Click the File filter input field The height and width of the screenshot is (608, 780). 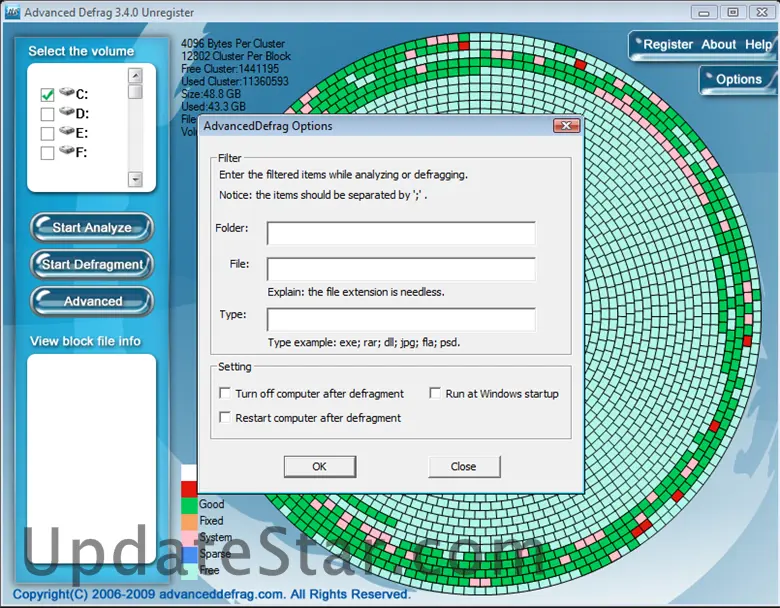401,269
